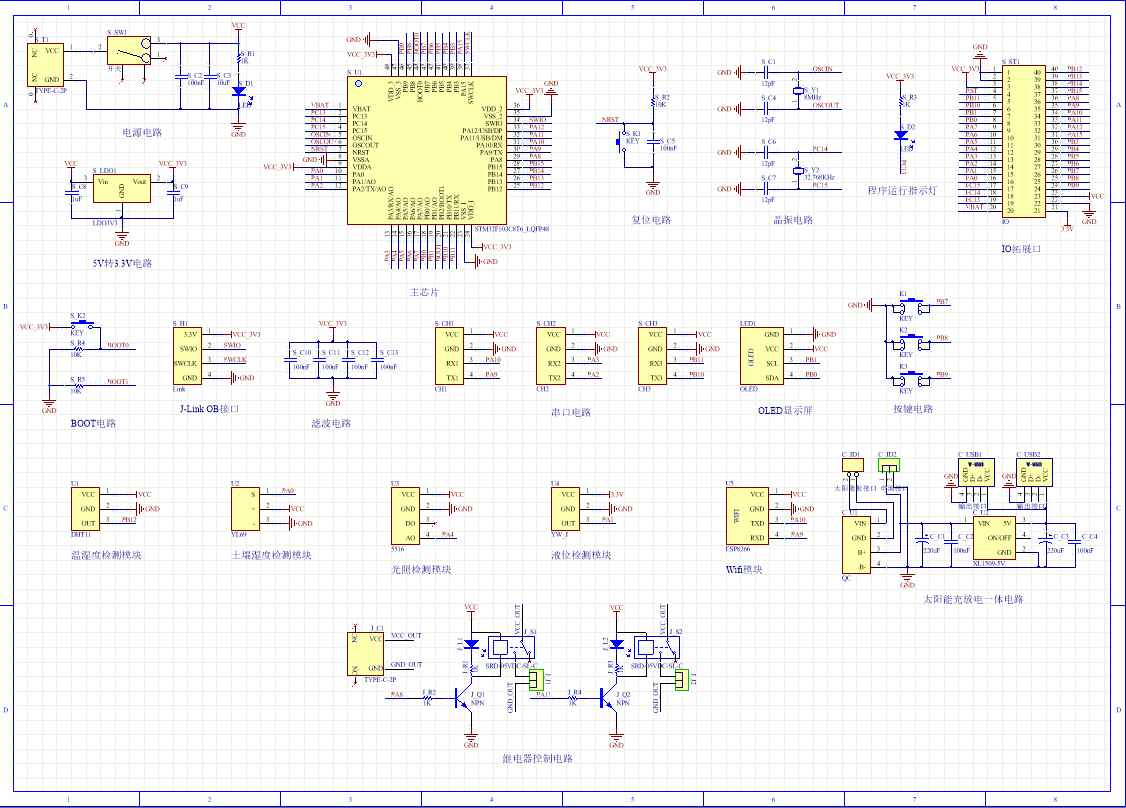Screen dimensions: 1126x808
Task: Select the S_D1 power LED symbol
Action: tap(238, 92)
